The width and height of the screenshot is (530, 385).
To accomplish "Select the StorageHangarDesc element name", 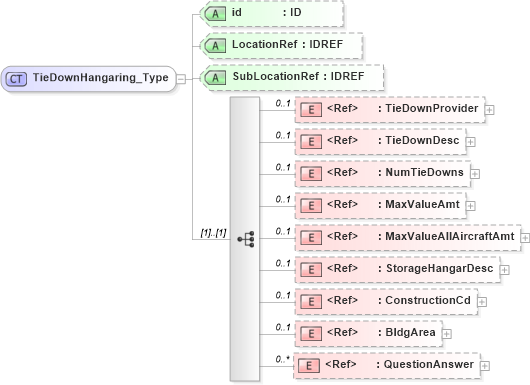I will [439, 268].
